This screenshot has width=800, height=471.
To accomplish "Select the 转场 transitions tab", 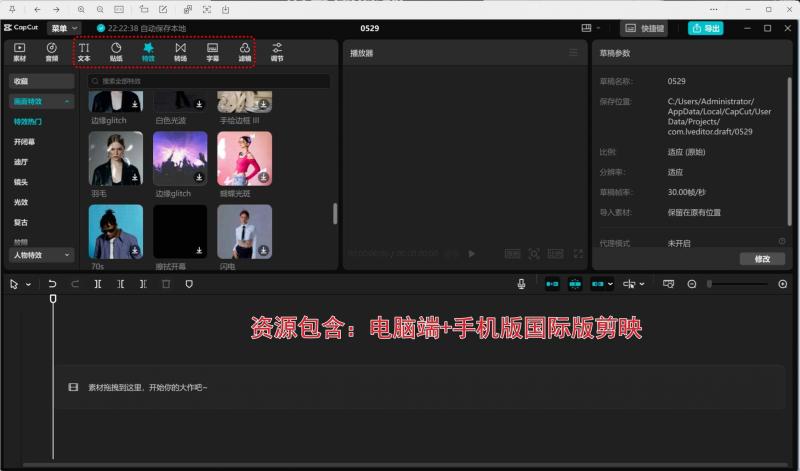I will tap(181, 52).
